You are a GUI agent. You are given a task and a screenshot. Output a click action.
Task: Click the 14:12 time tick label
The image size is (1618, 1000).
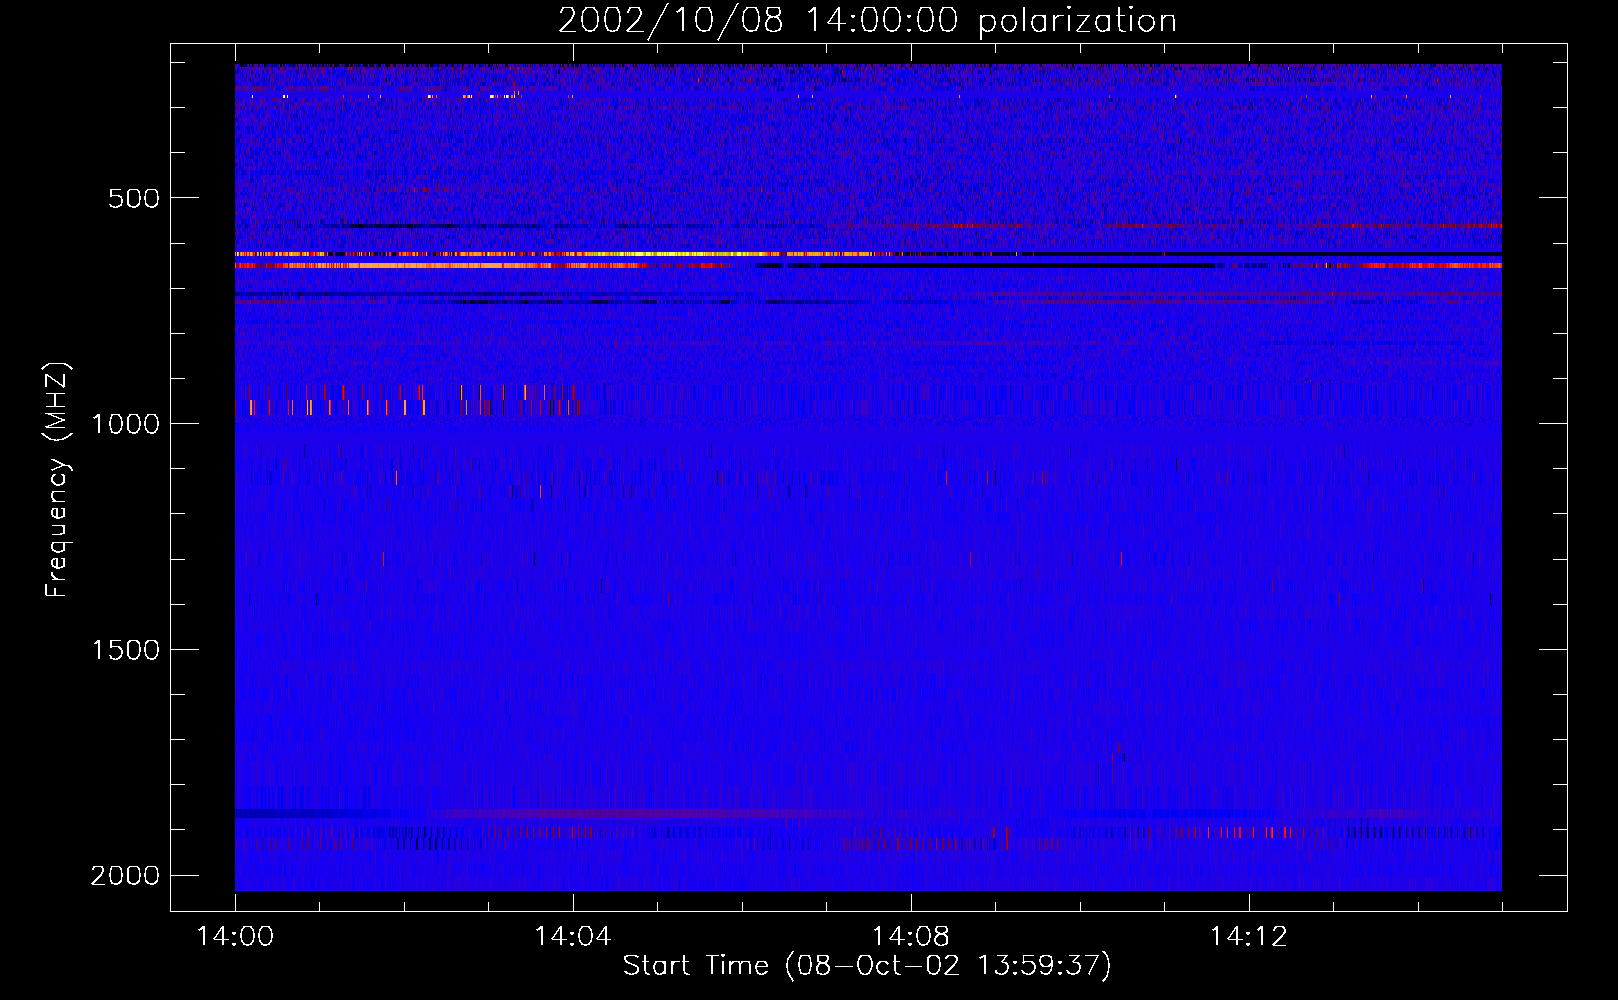coord(1248,937)
